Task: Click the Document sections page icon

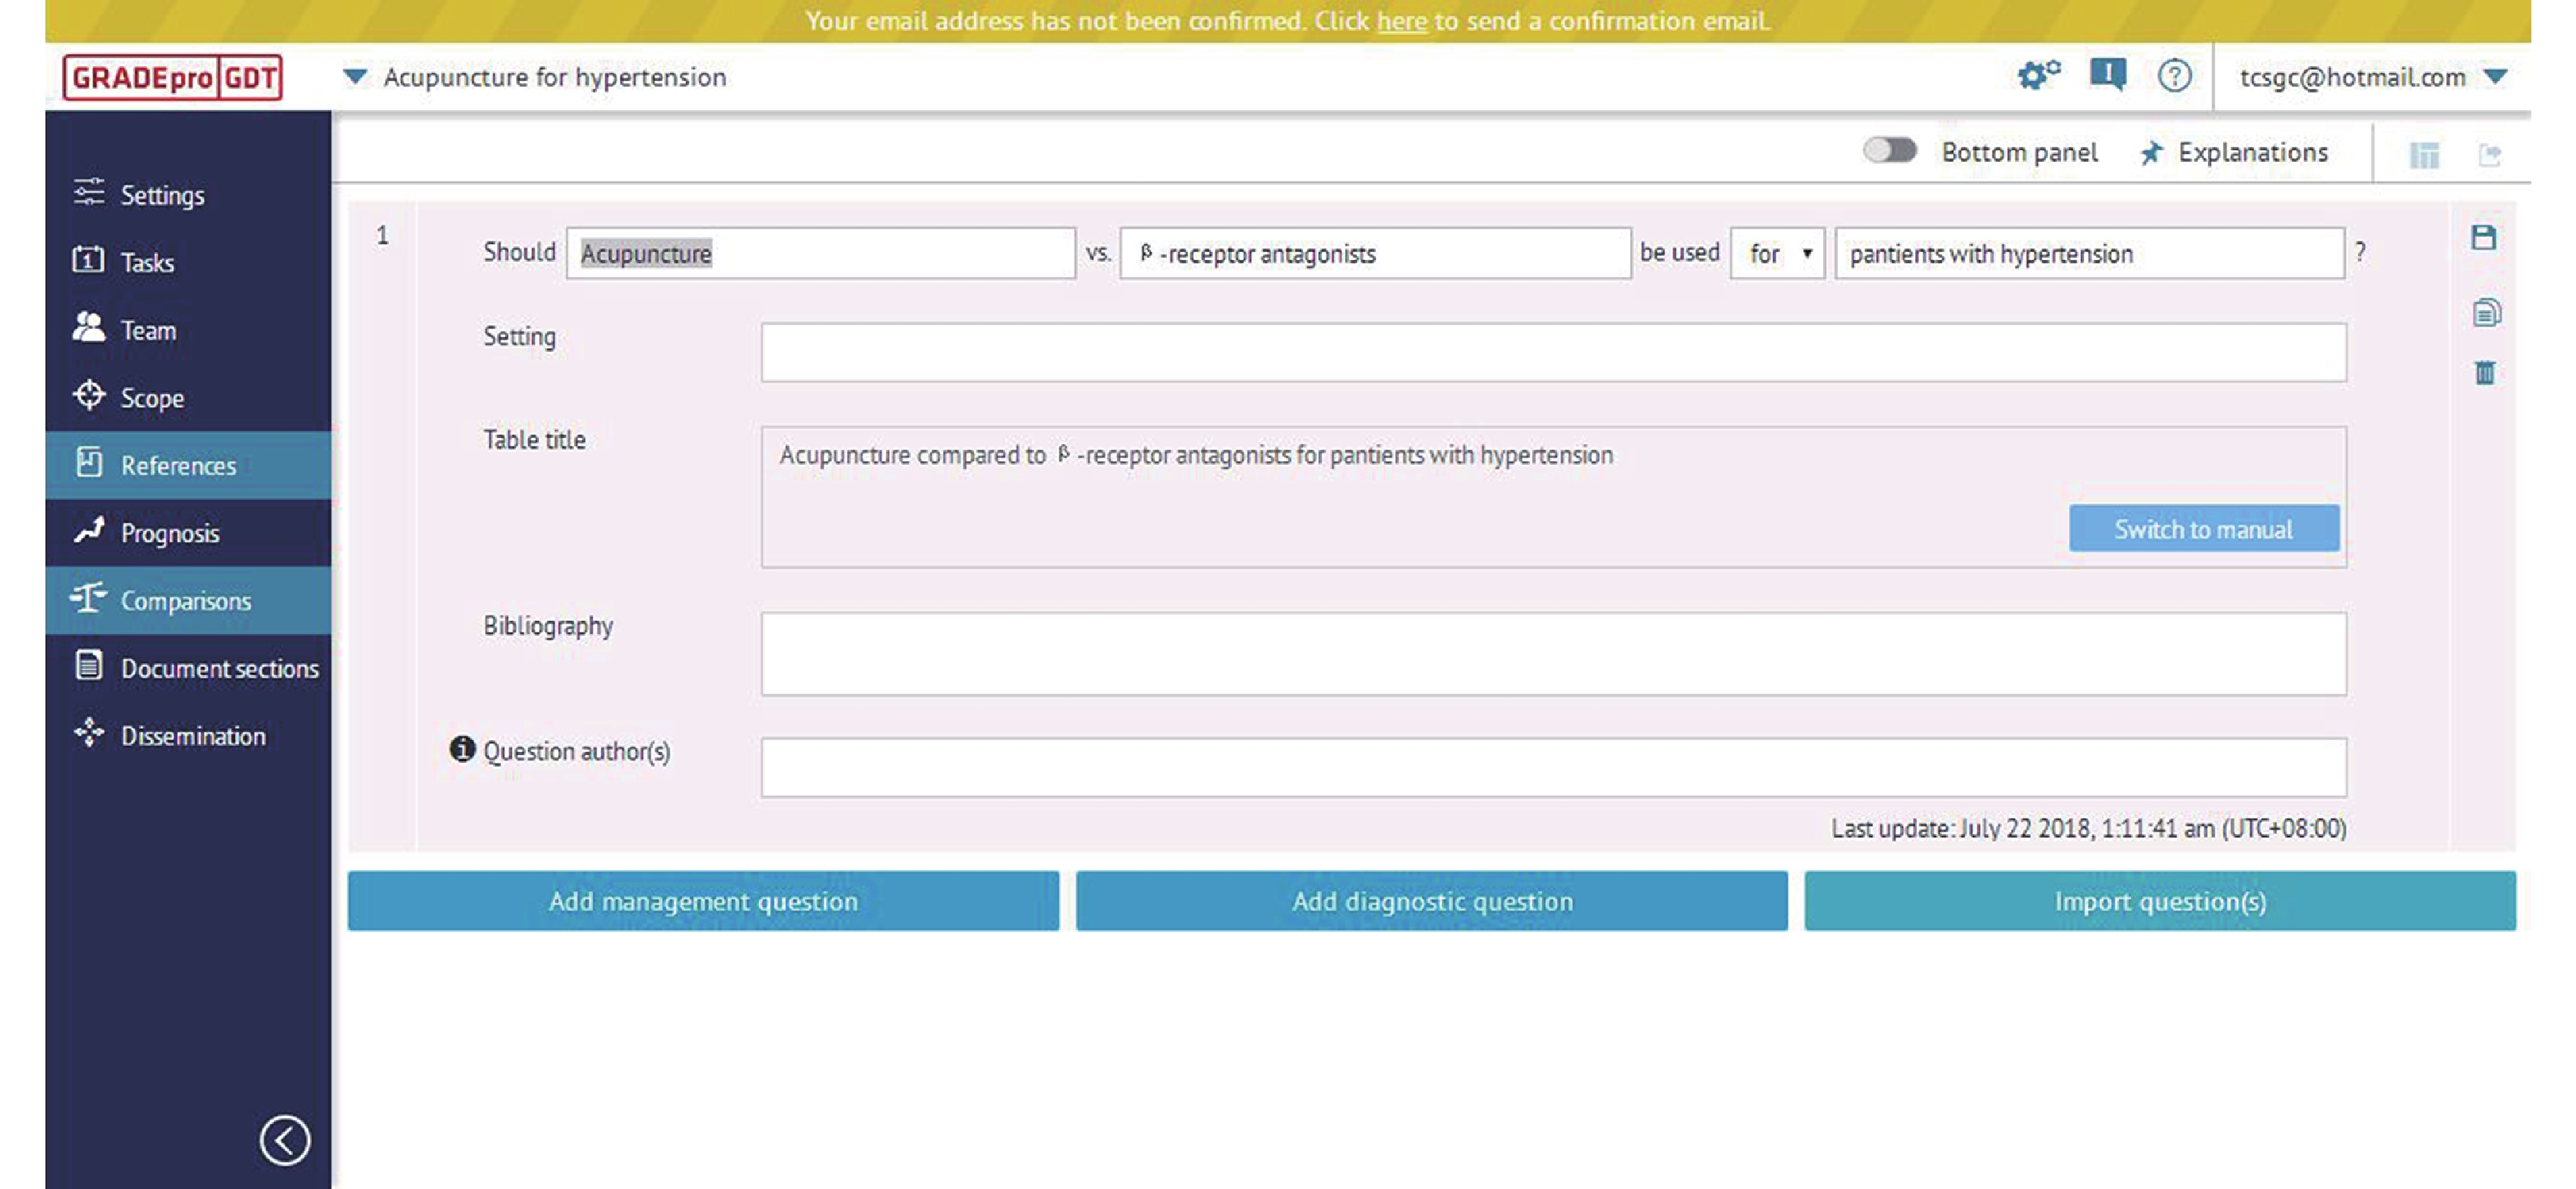Action: [89, 665]
